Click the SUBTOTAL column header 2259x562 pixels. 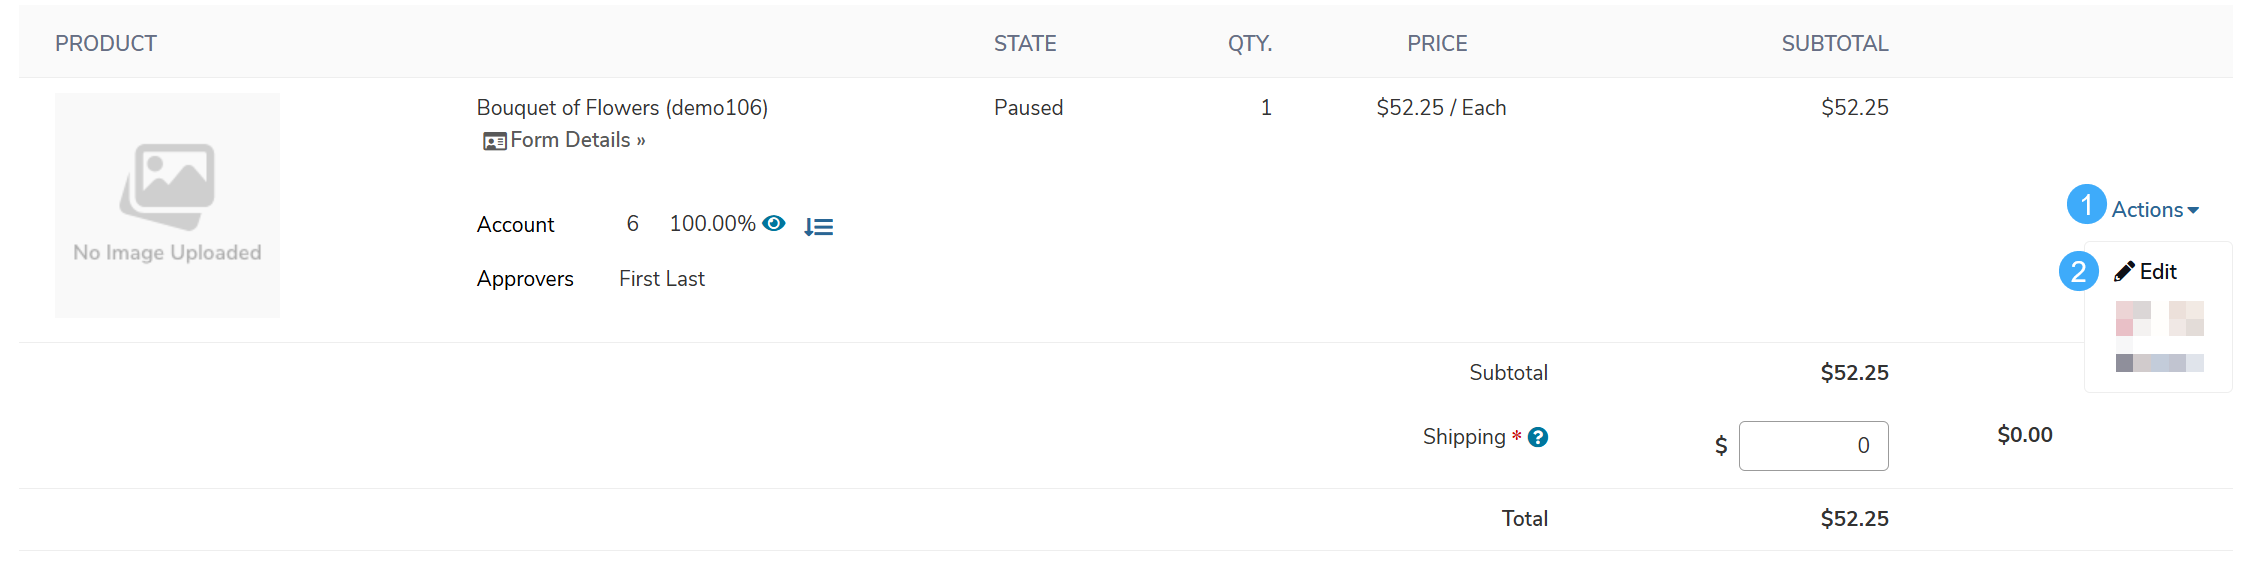pos(1835,43)
